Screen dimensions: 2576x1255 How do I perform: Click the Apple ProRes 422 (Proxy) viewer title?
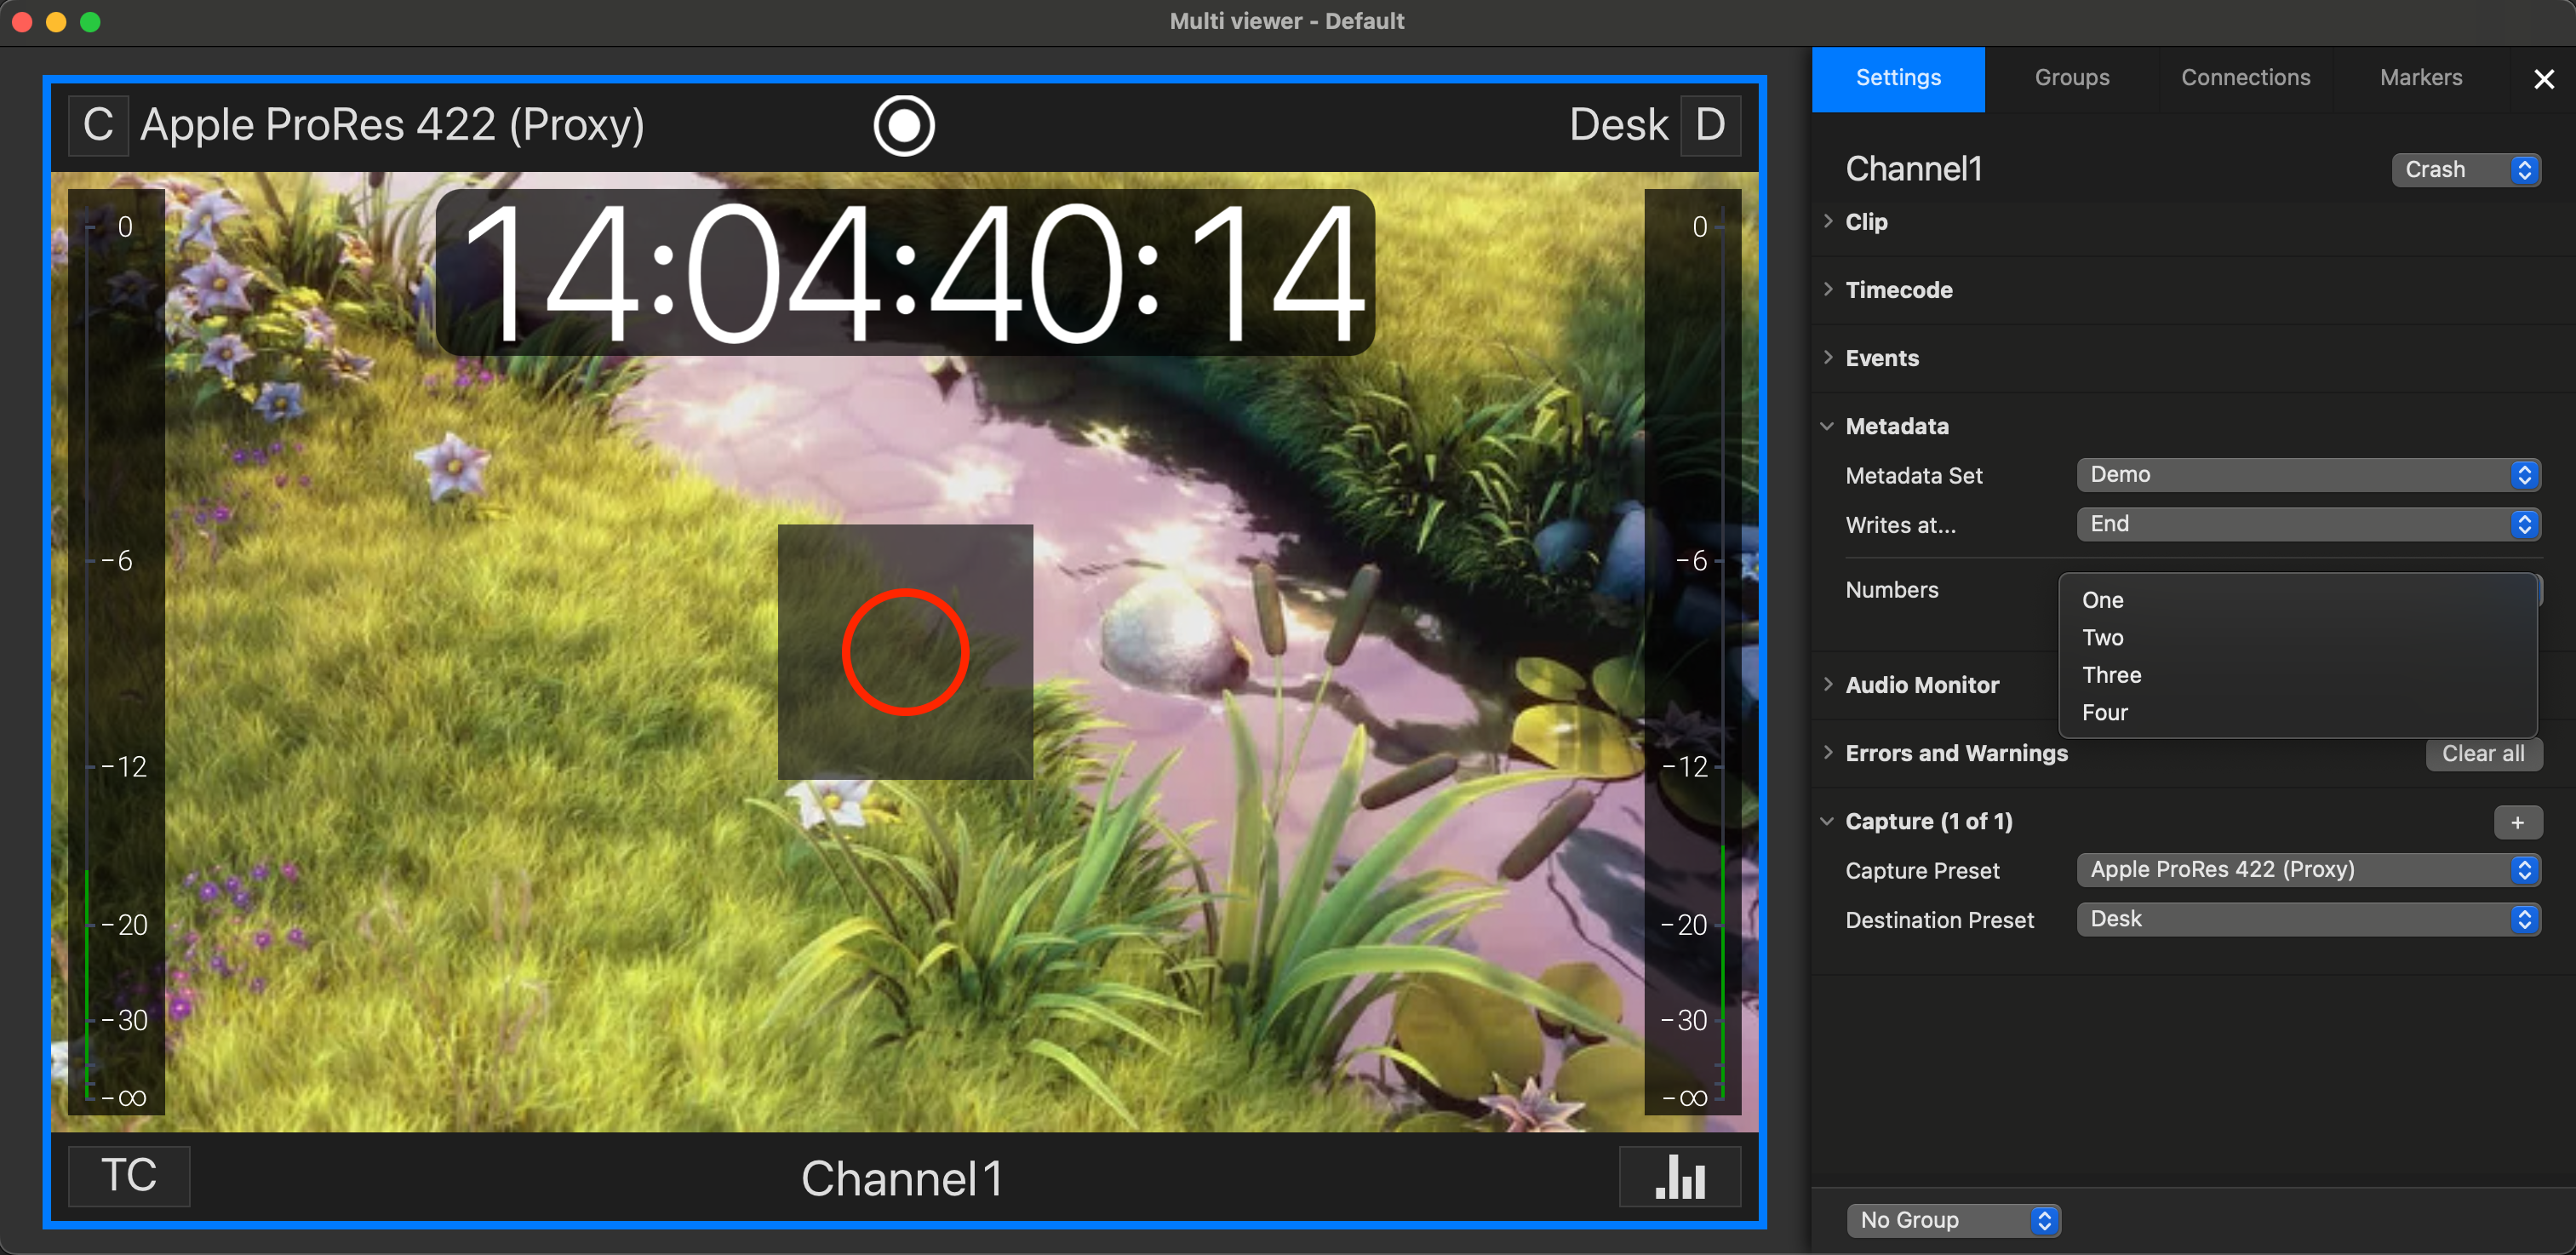pyautogui.click(x=392, y=126)
